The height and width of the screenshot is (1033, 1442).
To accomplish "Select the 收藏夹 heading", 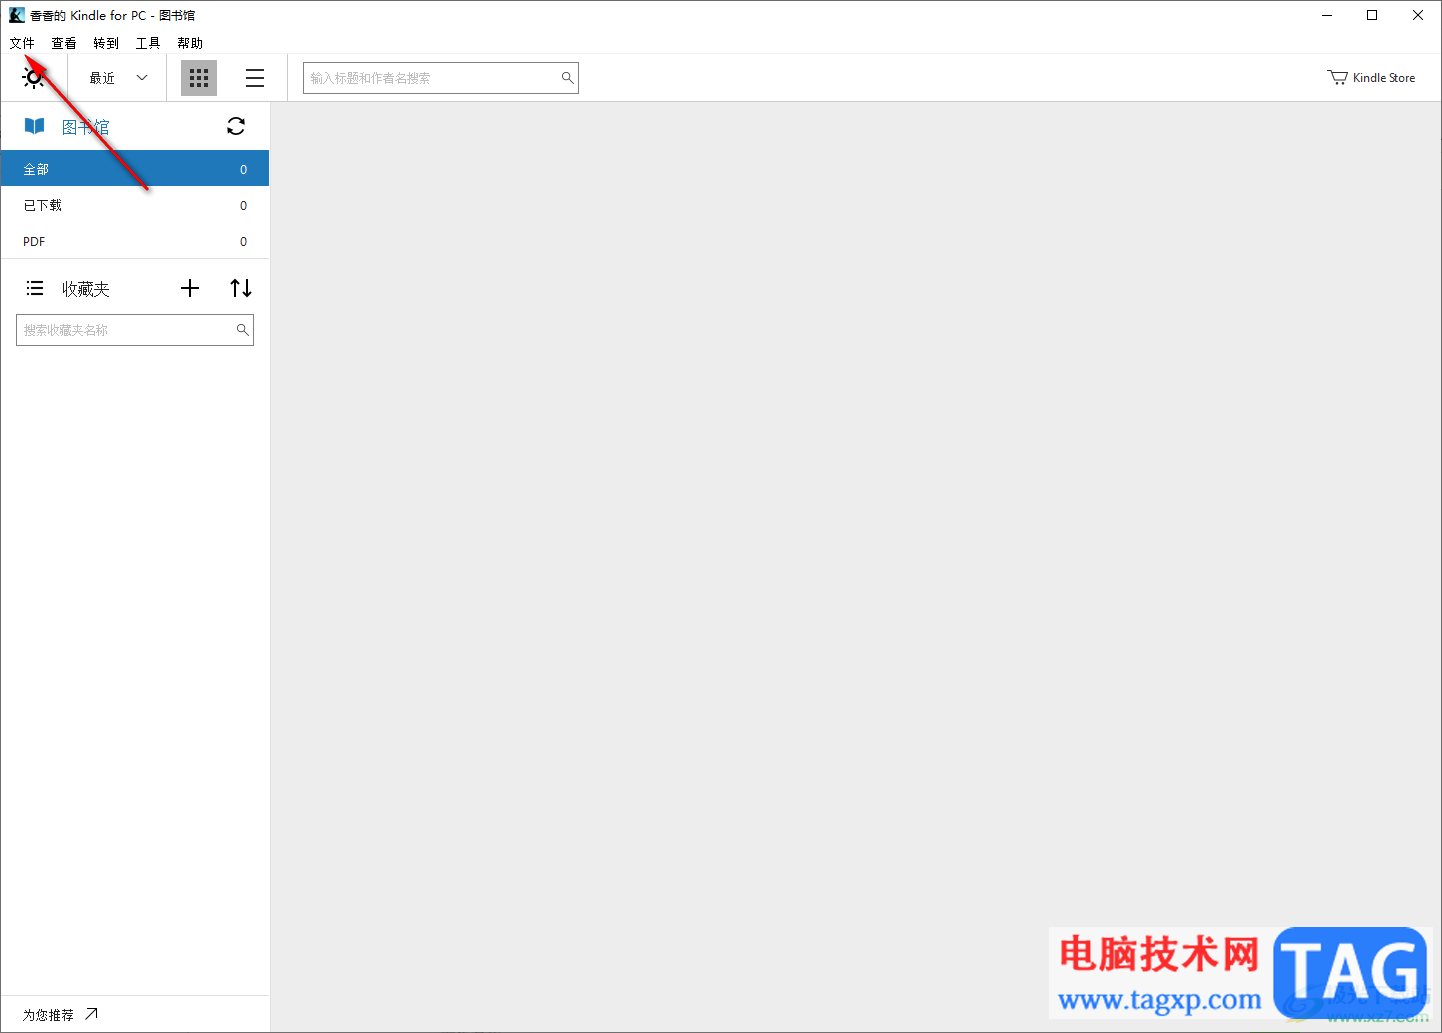I will (x=86, y=289).
